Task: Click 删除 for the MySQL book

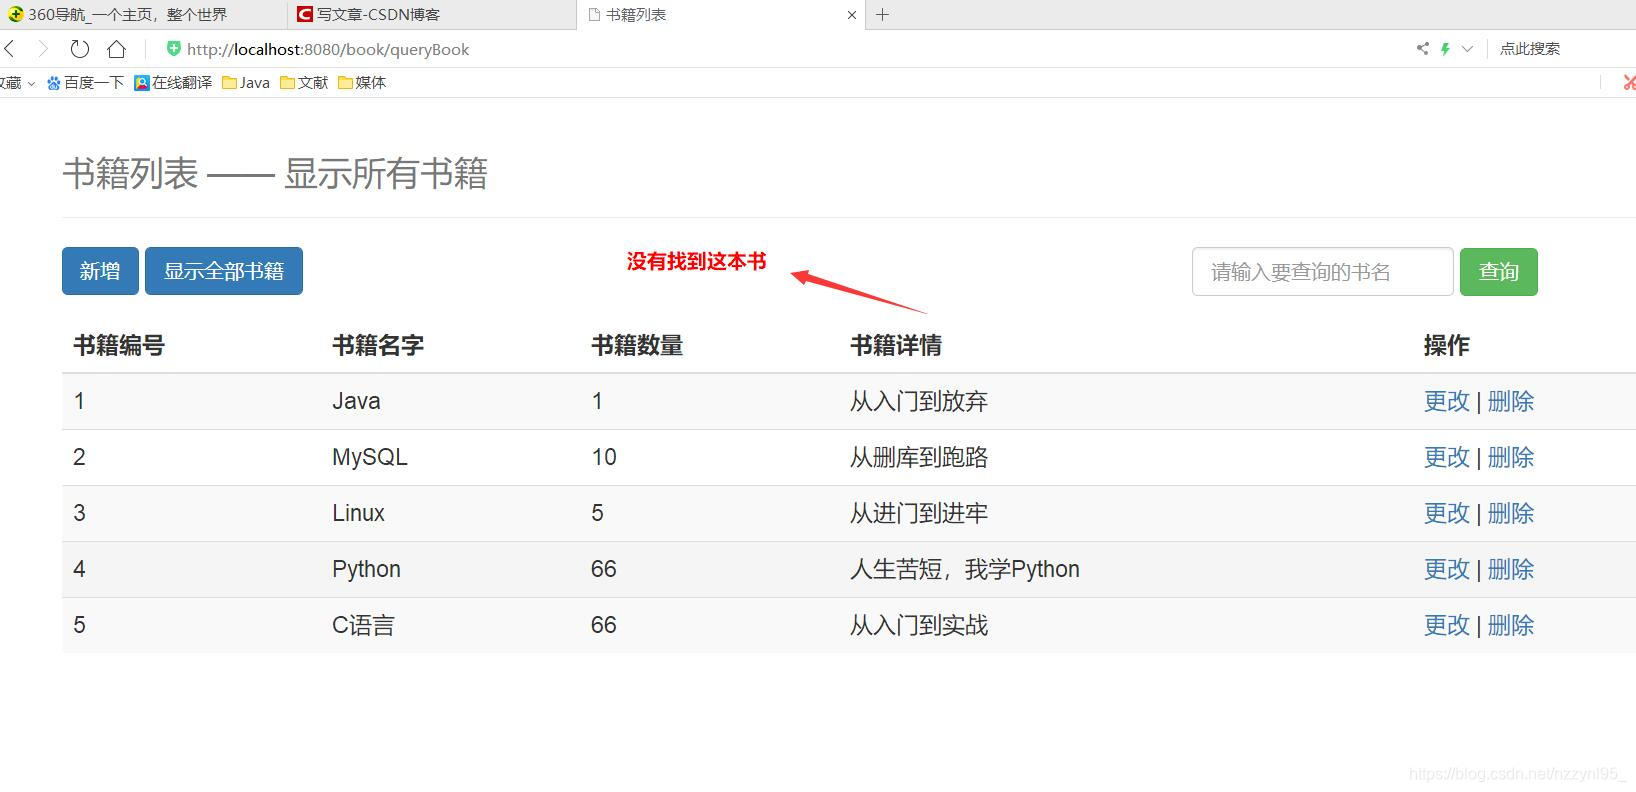Action: tap(1510, 457)
